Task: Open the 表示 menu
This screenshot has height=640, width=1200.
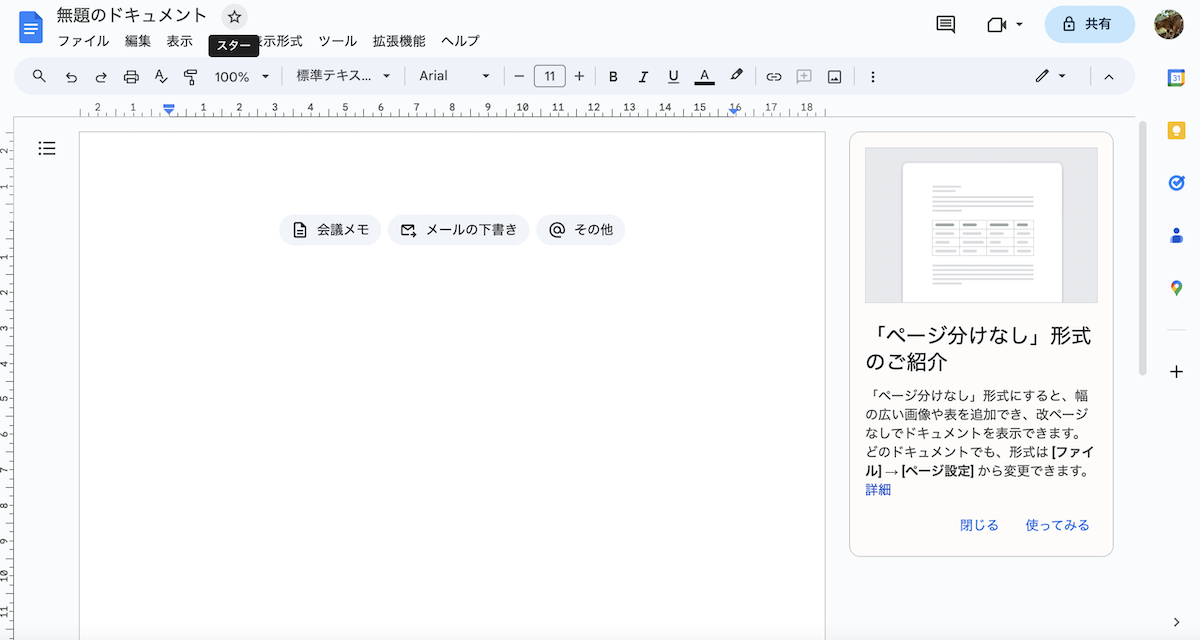Action: point(180,41)
